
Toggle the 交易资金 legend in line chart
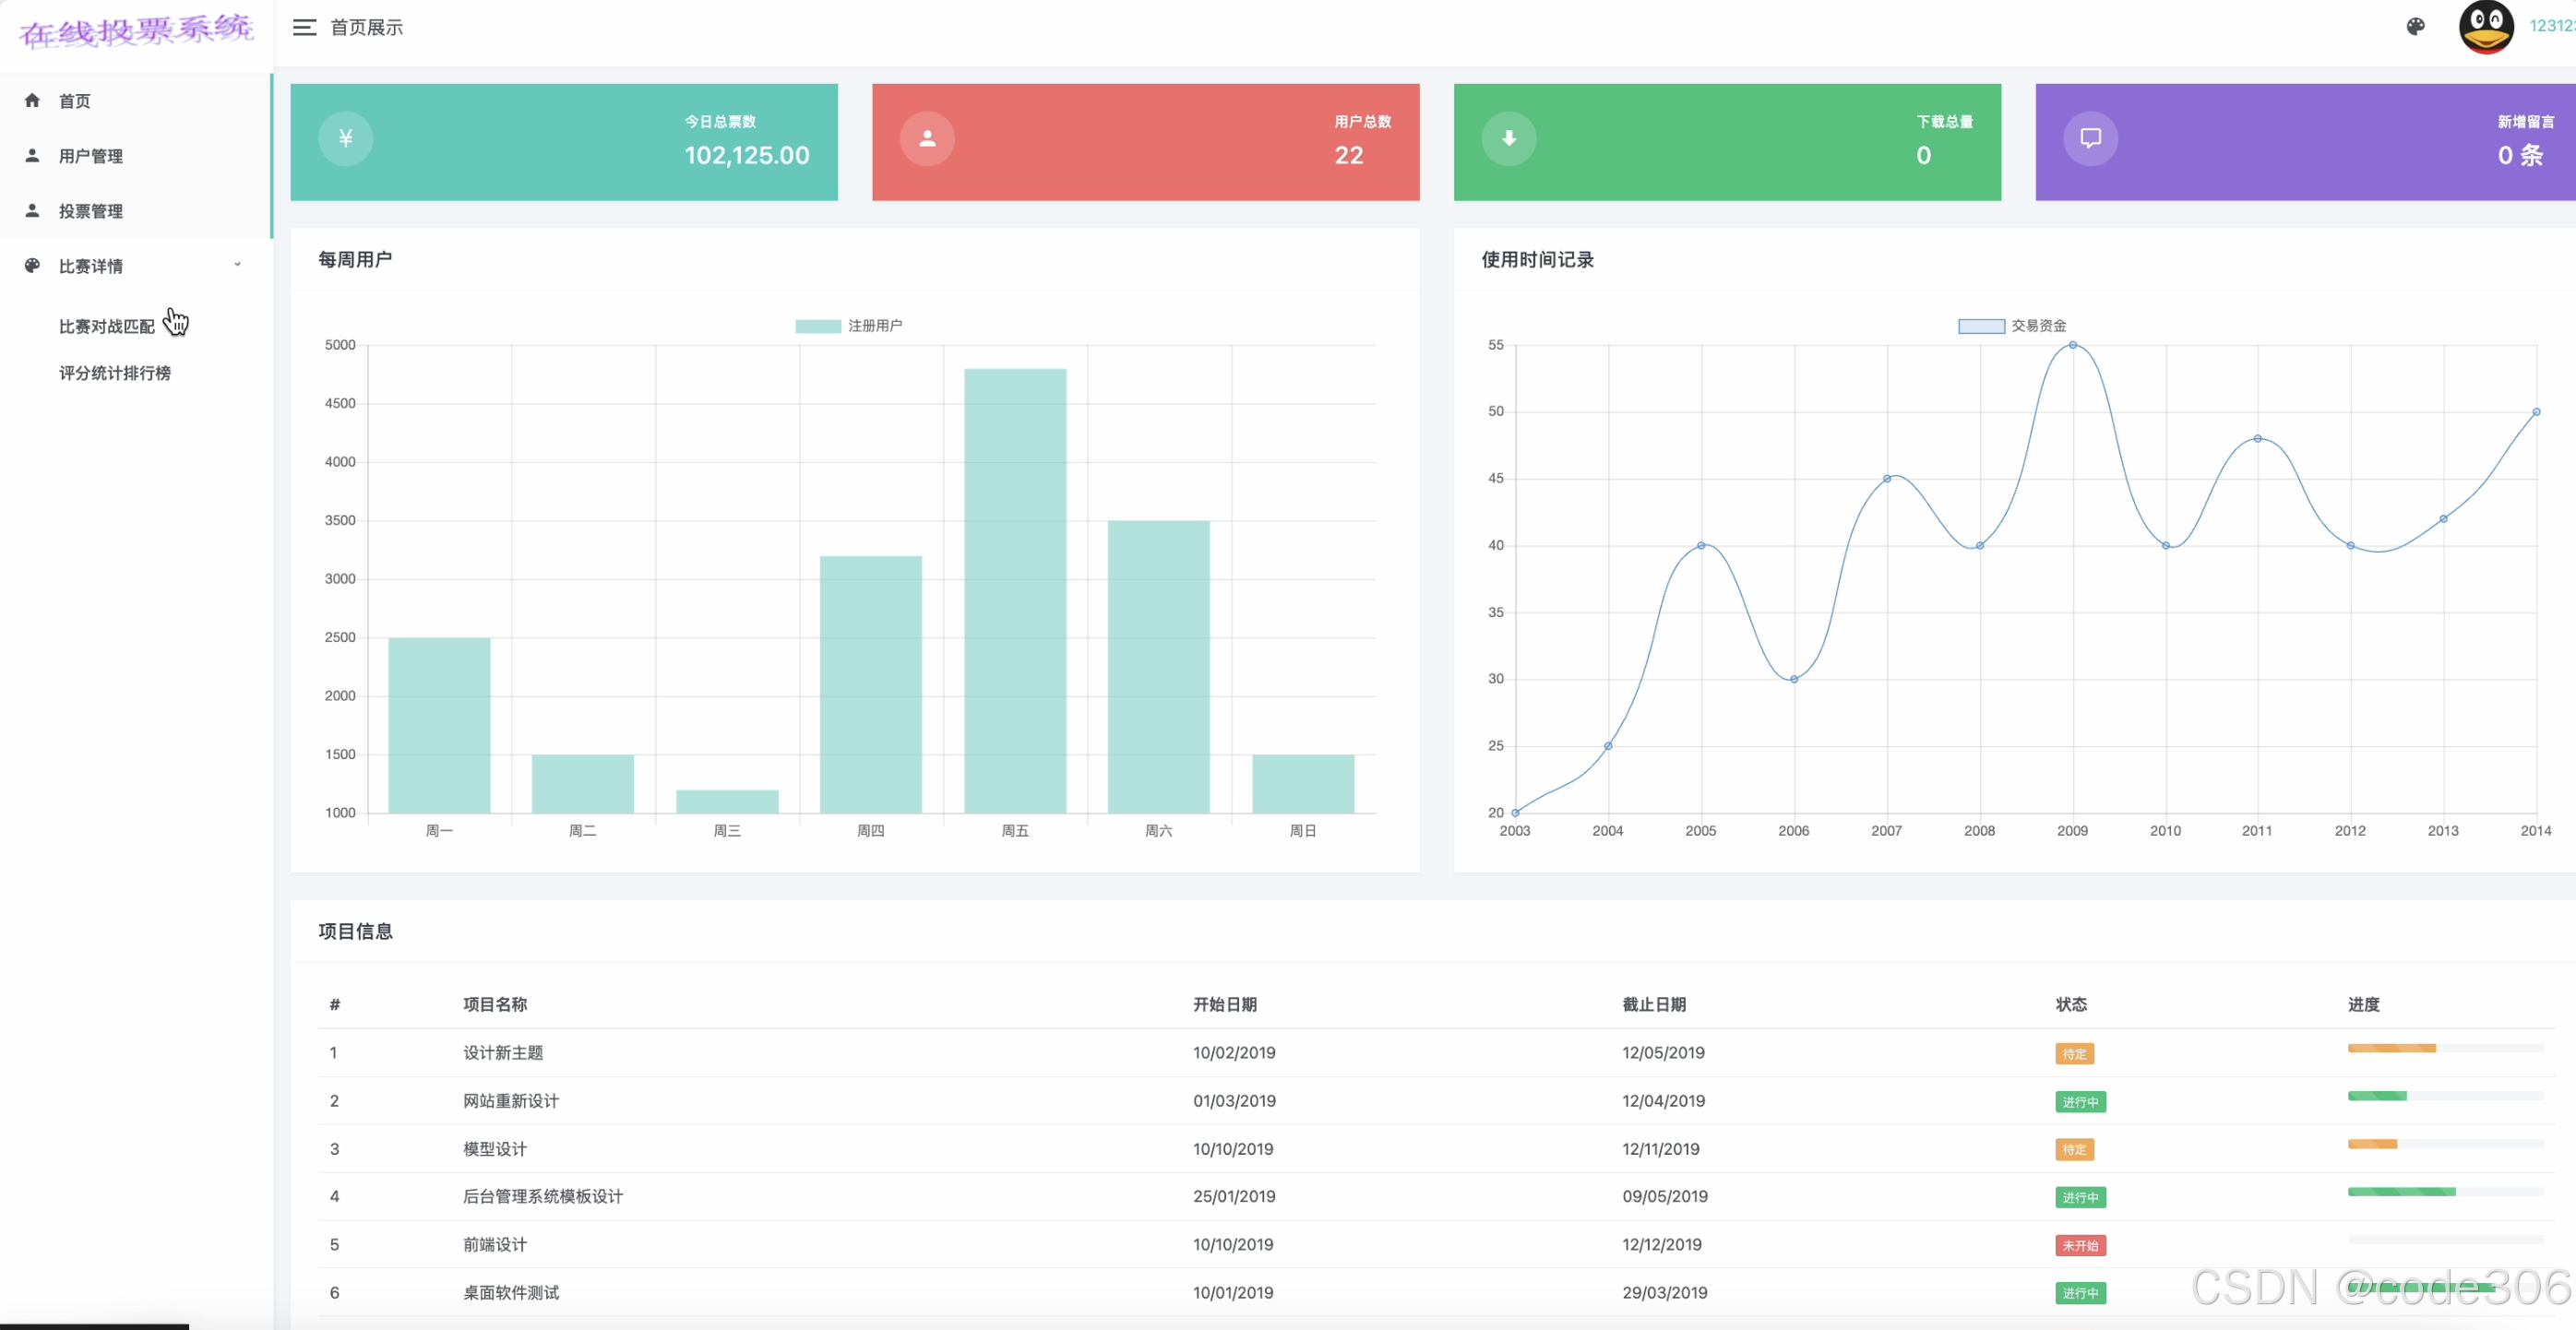coord(2012,326)
